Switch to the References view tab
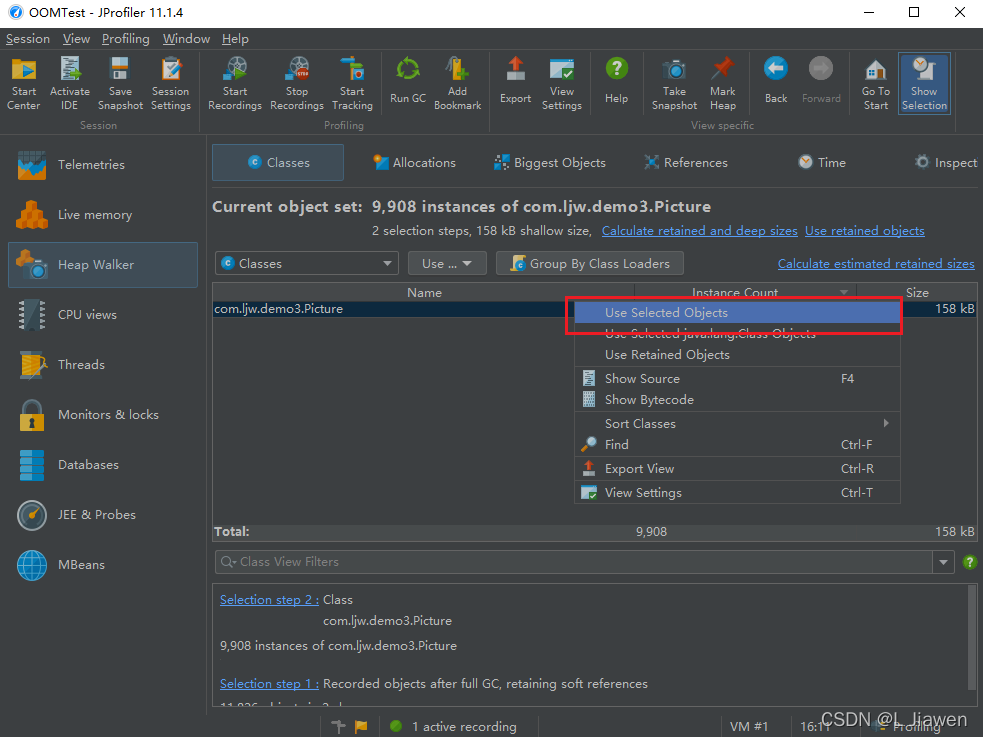The image size is (983, 737). coord(686,162)
